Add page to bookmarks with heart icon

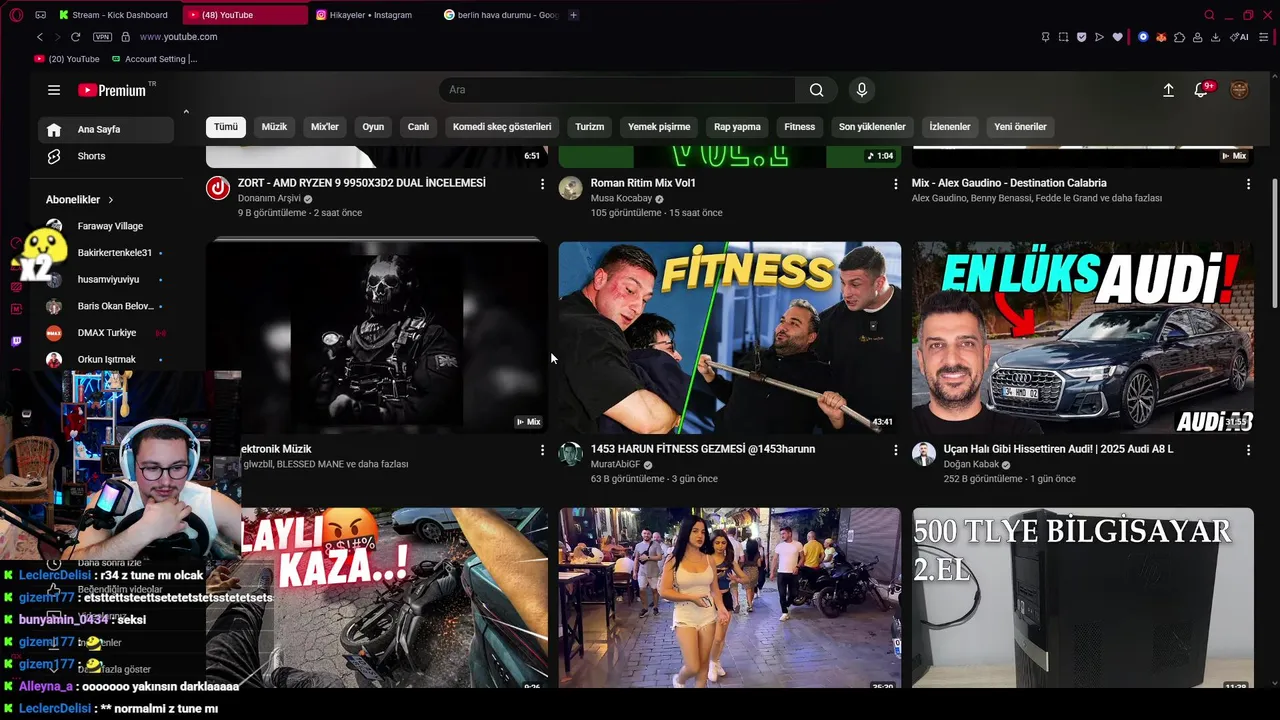(x=1117, y=37)
